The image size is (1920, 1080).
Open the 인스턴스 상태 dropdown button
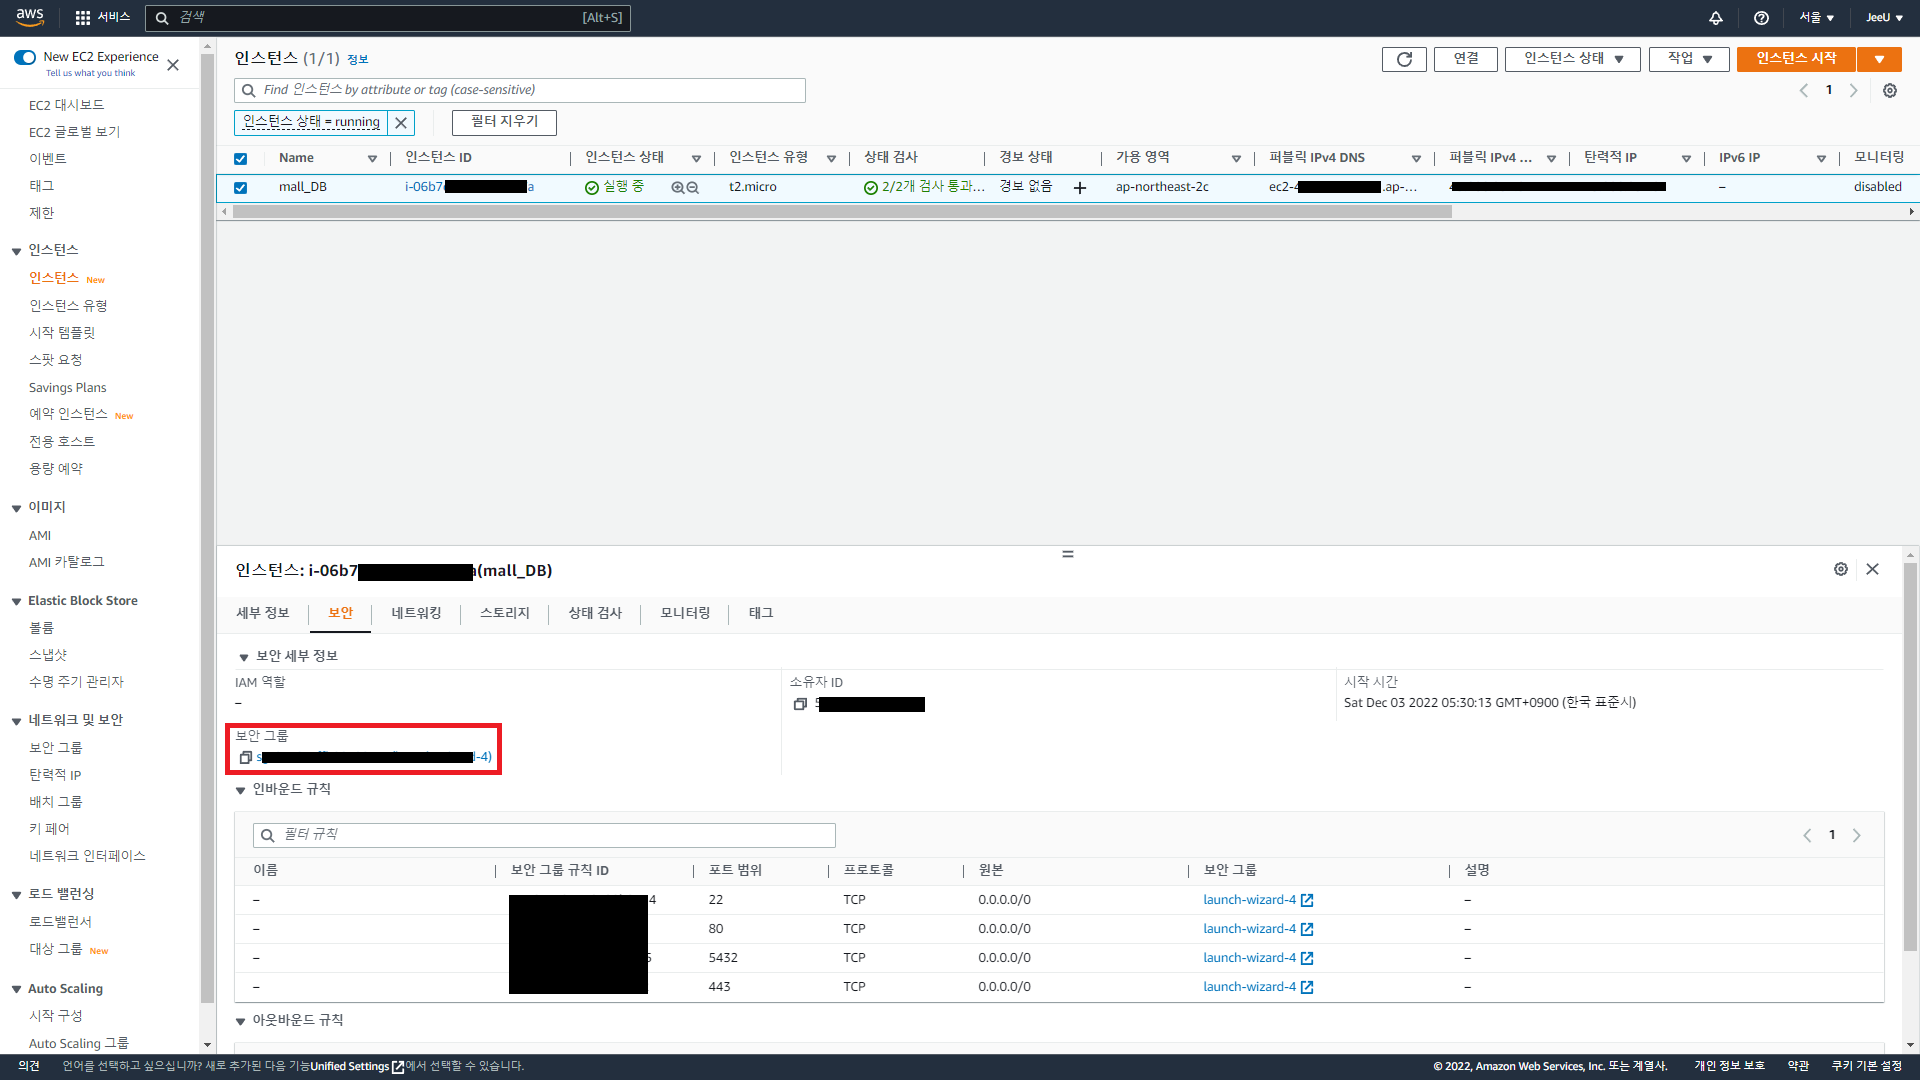(x=1572, y=59)
